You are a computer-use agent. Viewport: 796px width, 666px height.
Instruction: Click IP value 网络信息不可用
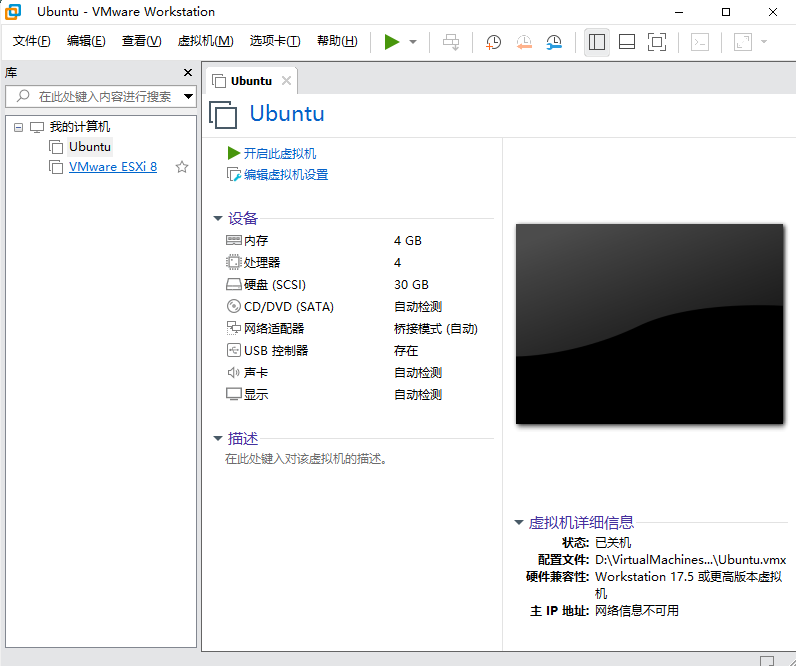pos(637,610)
